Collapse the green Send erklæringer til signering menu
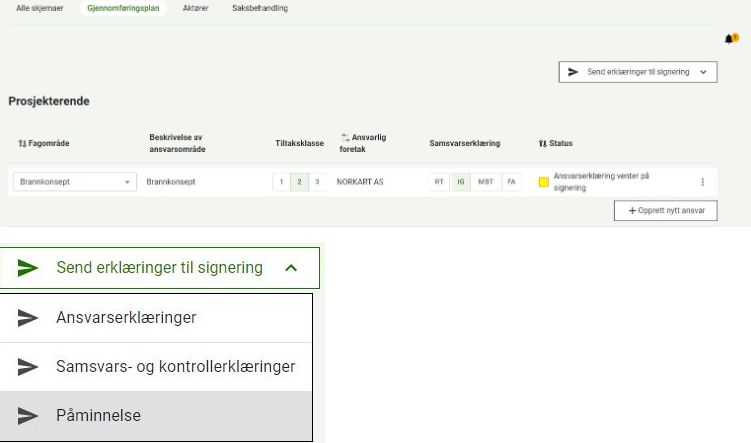 (x=290, y=268)
